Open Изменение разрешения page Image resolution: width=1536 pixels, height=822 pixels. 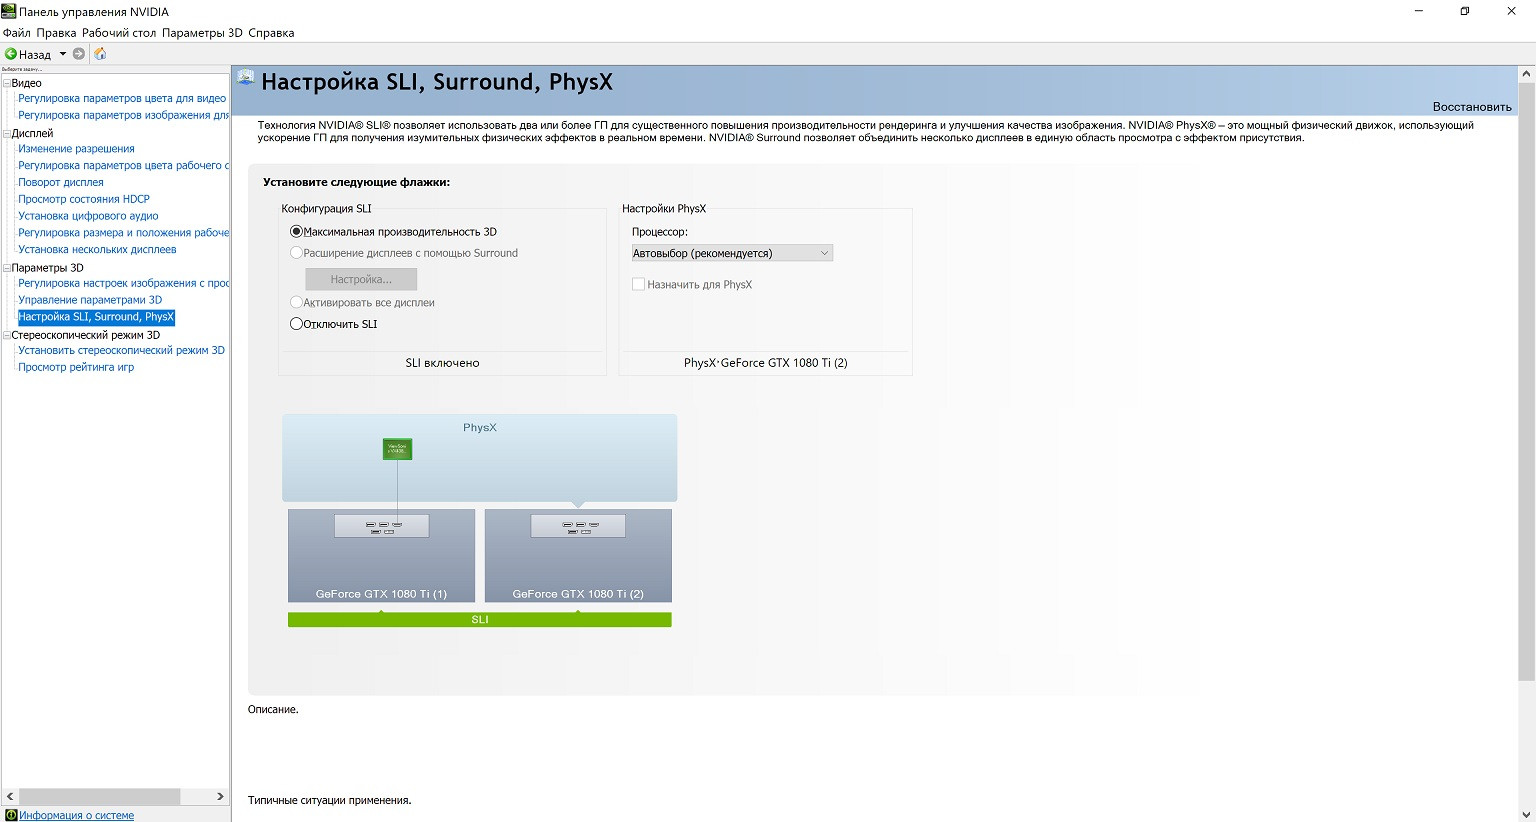(x=76, y=149)
